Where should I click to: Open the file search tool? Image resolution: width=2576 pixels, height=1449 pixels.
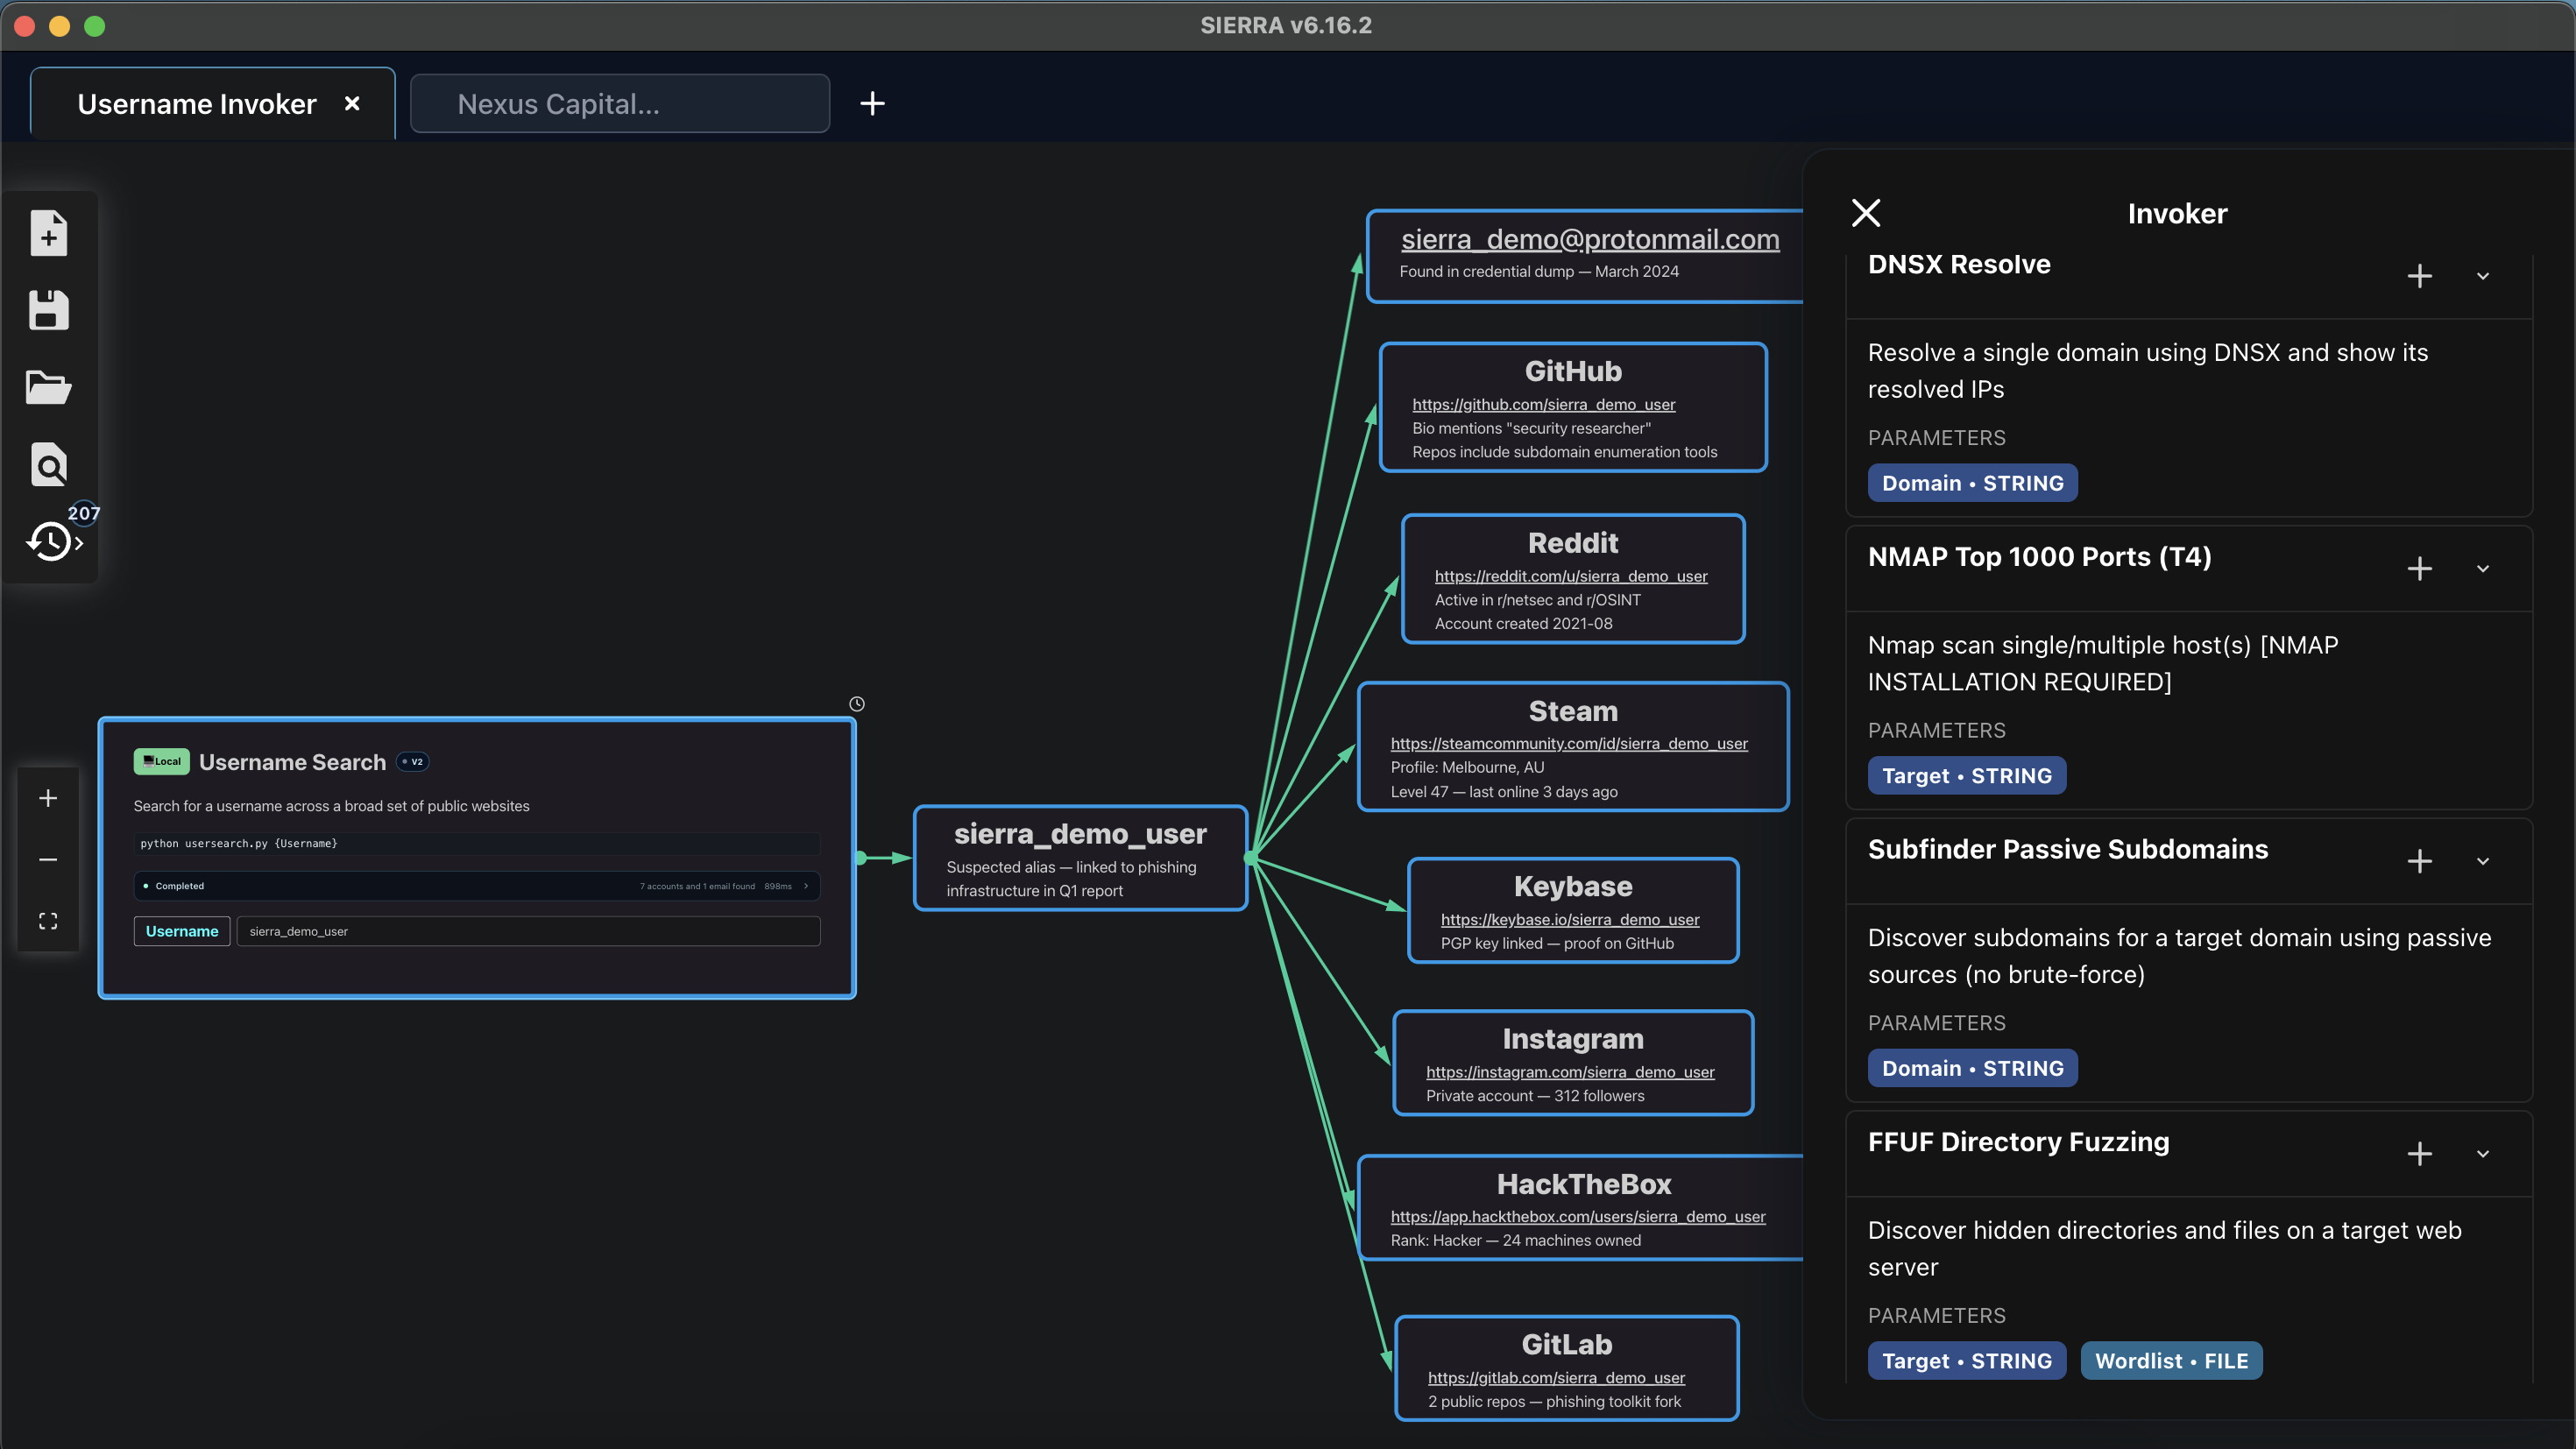pyautogui.click(x=48, y=464)
